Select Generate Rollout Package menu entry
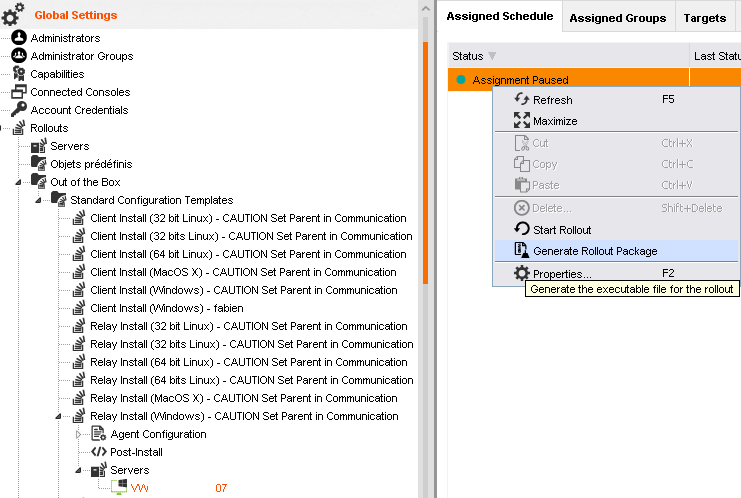The height and width of the screenshot is (498, 741). [x=616, y=251]
